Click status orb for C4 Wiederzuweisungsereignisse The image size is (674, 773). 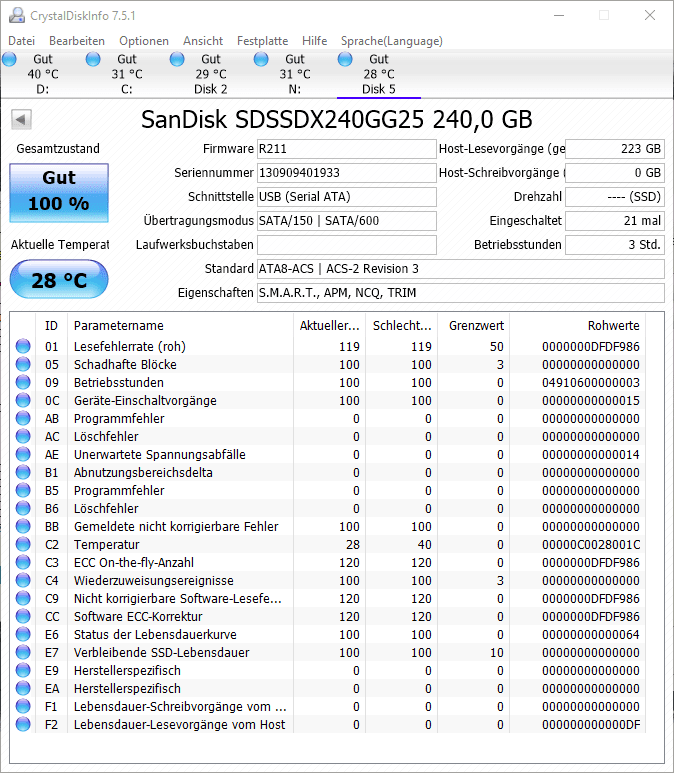click(x=23, y=580)
